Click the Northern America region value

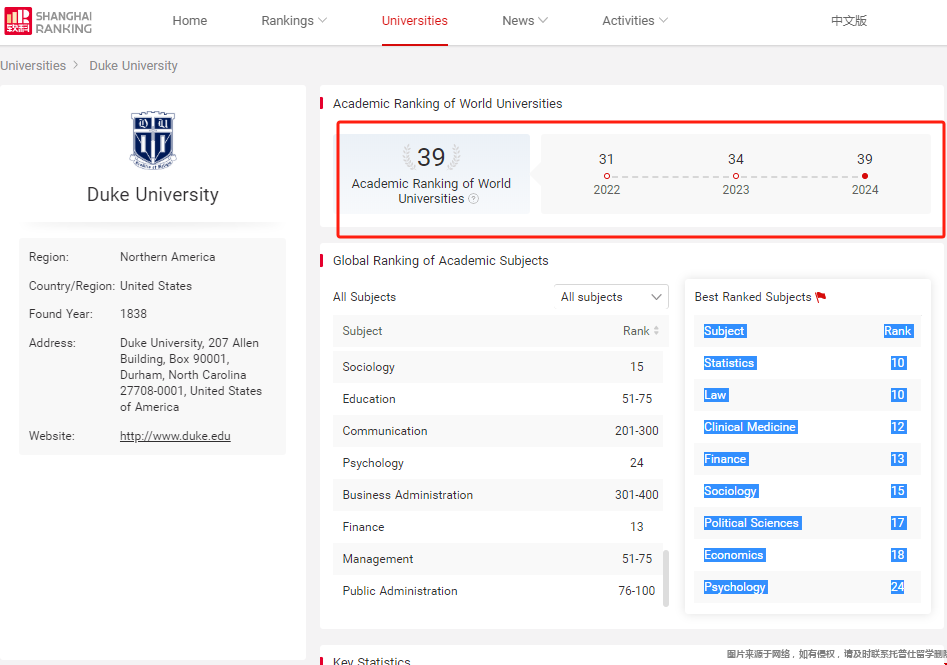(167, 257)
